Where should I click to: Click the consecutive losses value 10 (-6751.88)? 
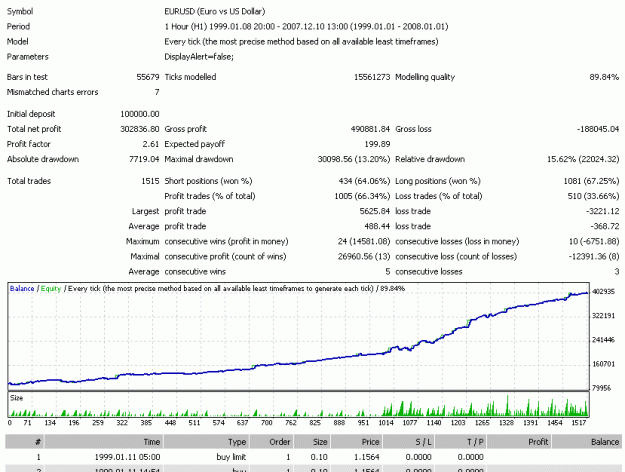594,242
